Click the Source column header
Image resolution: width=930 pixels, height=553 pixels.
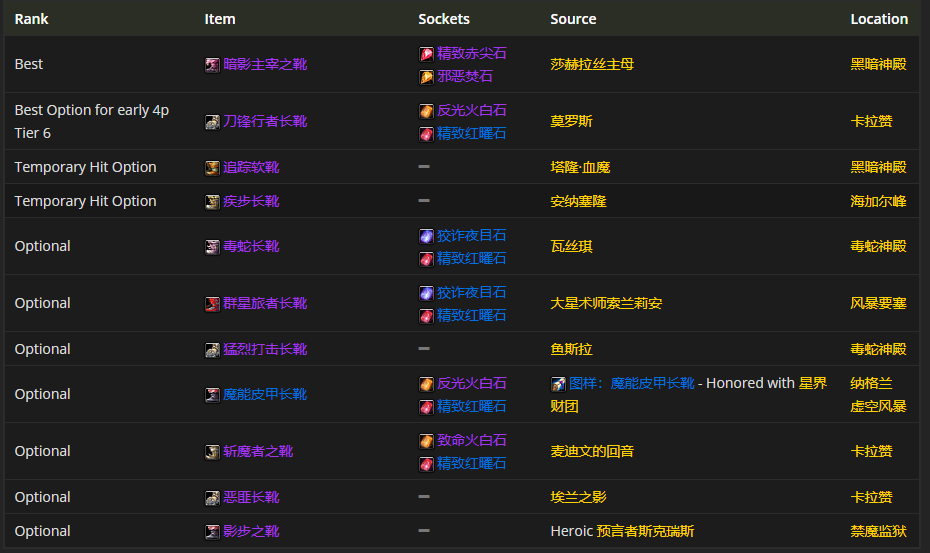coord(573,19)
